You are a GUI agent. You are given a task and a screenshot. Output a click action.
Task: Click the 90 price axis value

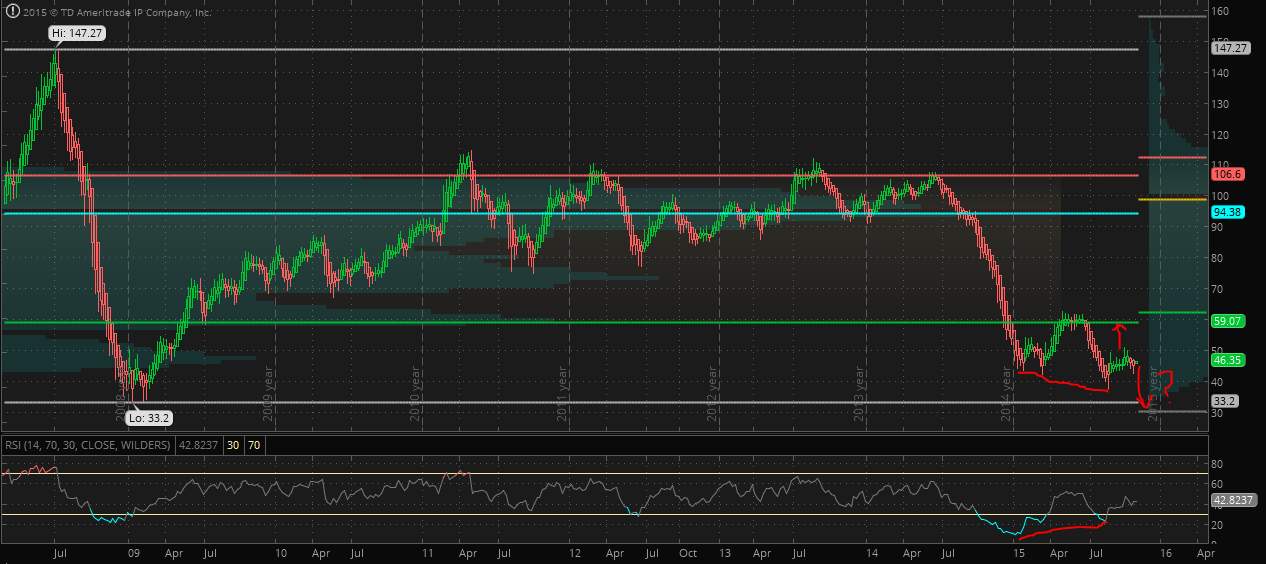click(x=1217, y=227)
